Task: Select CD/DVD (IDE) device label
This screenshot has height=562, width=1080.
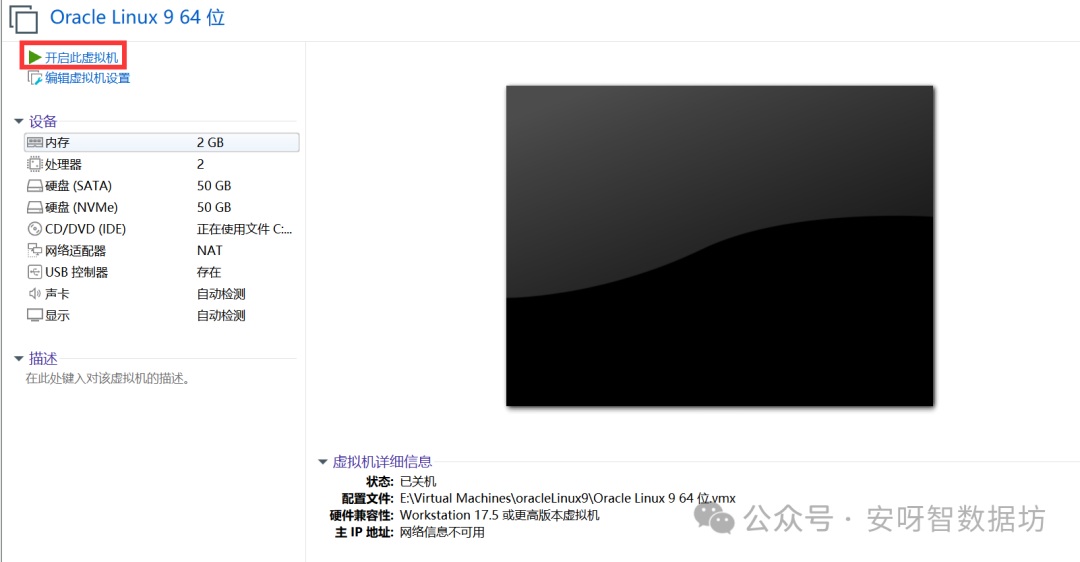Action: click(x=85, y=229)
